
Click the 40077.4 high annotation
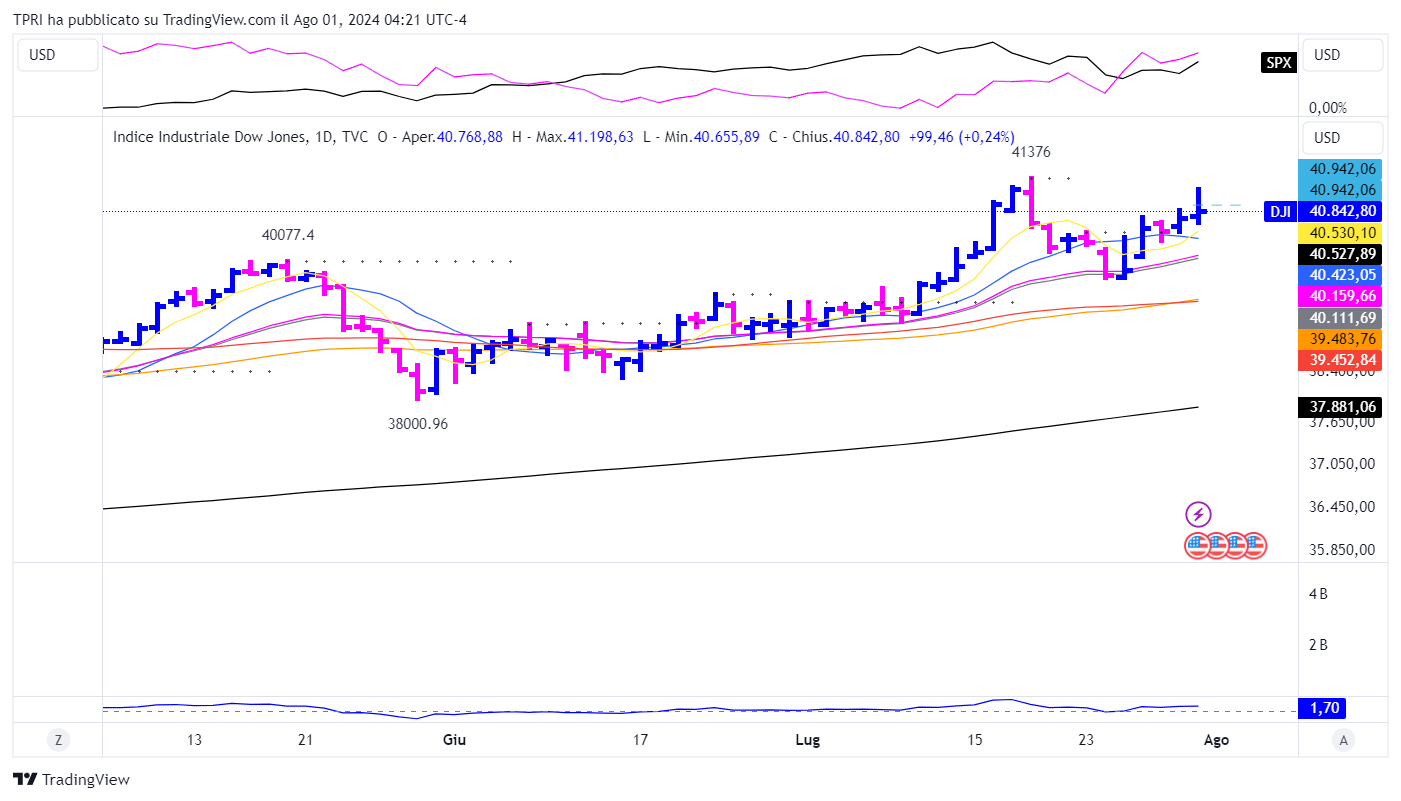pos(288,235)
